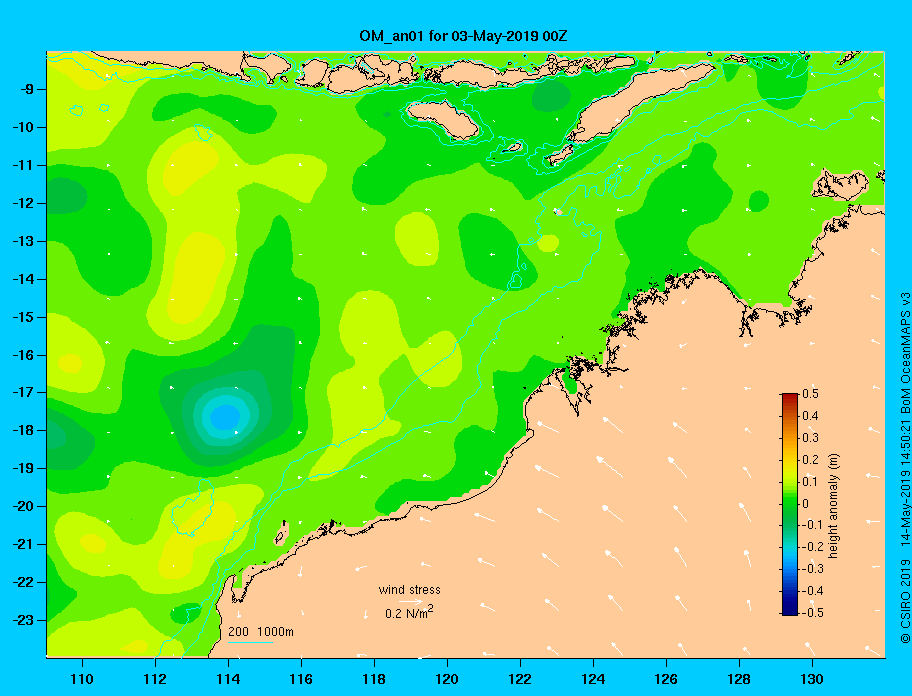Click longitude label 126 on the x-axis
Image resolution: width=912 pixels, height=696 pixels.
666,679
